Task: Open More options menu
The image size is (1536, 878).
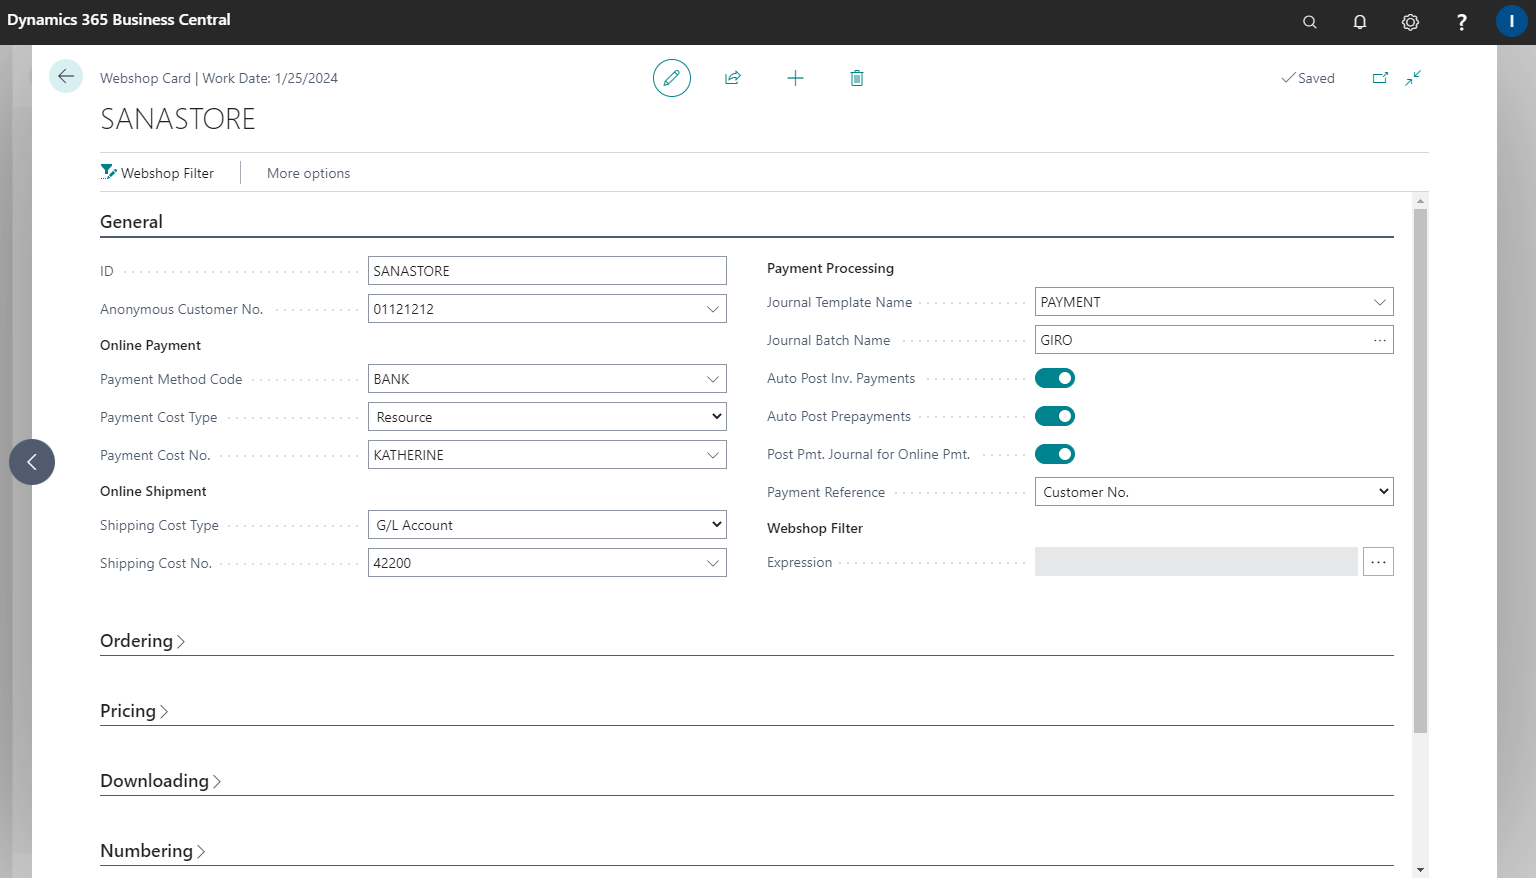Action: tap(308, 173)
